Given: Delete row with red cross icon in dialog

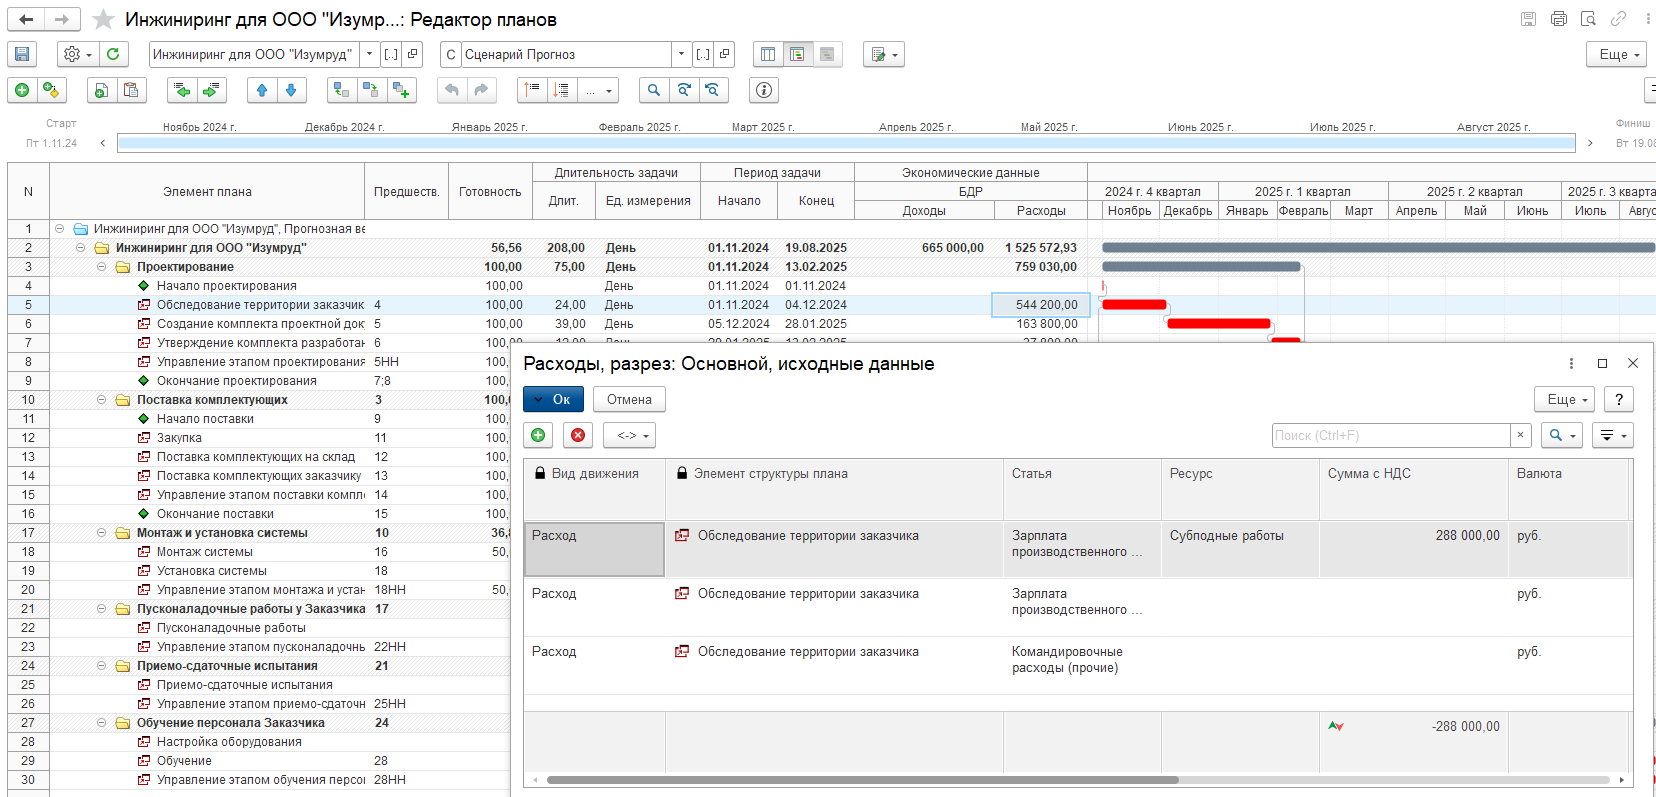Looking at the screenshot, I should click(578, 436).
